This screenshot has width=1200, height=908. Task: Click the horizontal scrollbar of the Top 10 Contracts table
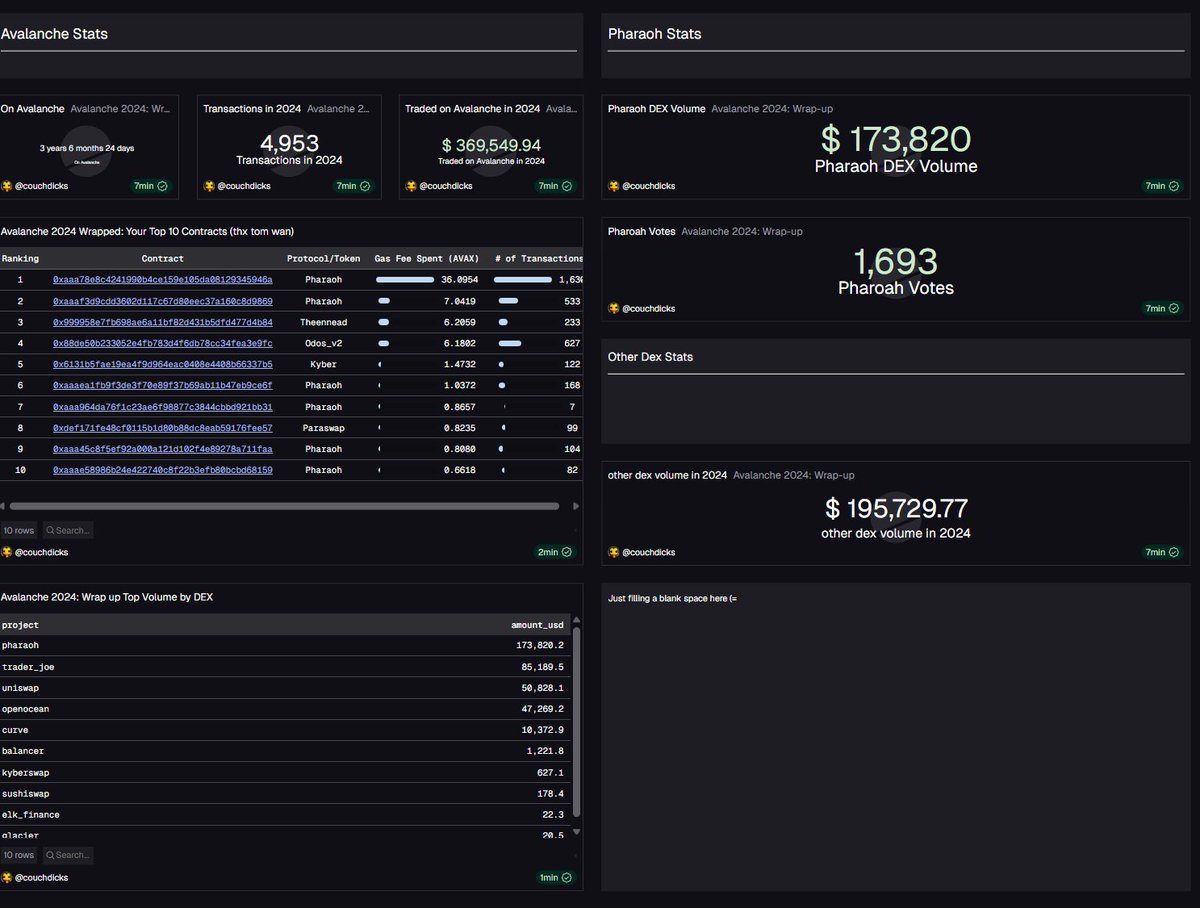[284, 506]
